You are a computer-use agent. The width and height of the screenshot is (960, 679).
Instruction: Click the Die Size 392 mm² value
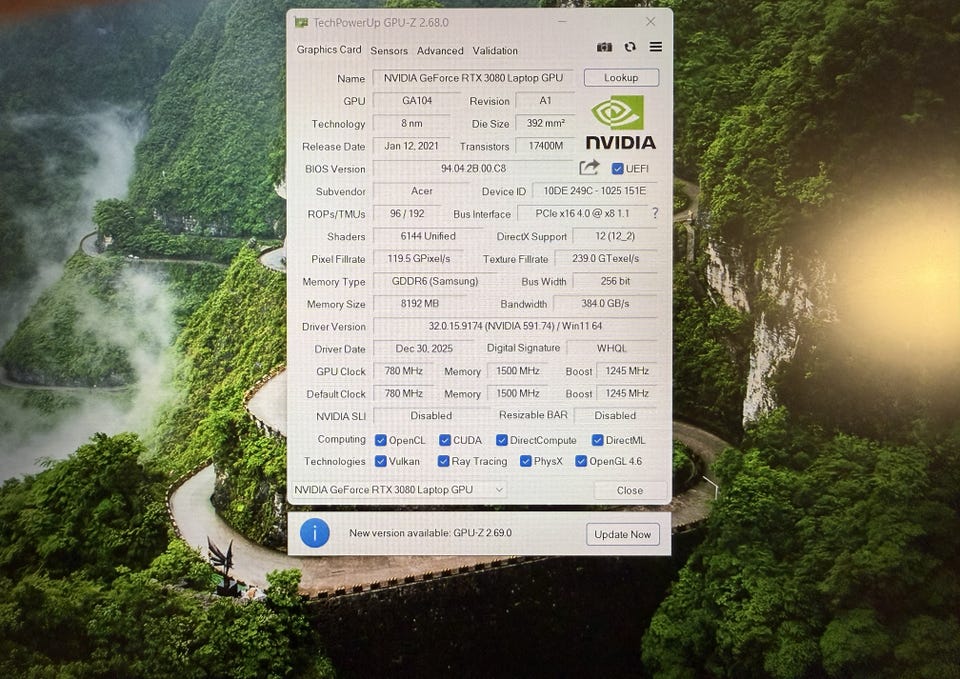click(x=545, y=123)
